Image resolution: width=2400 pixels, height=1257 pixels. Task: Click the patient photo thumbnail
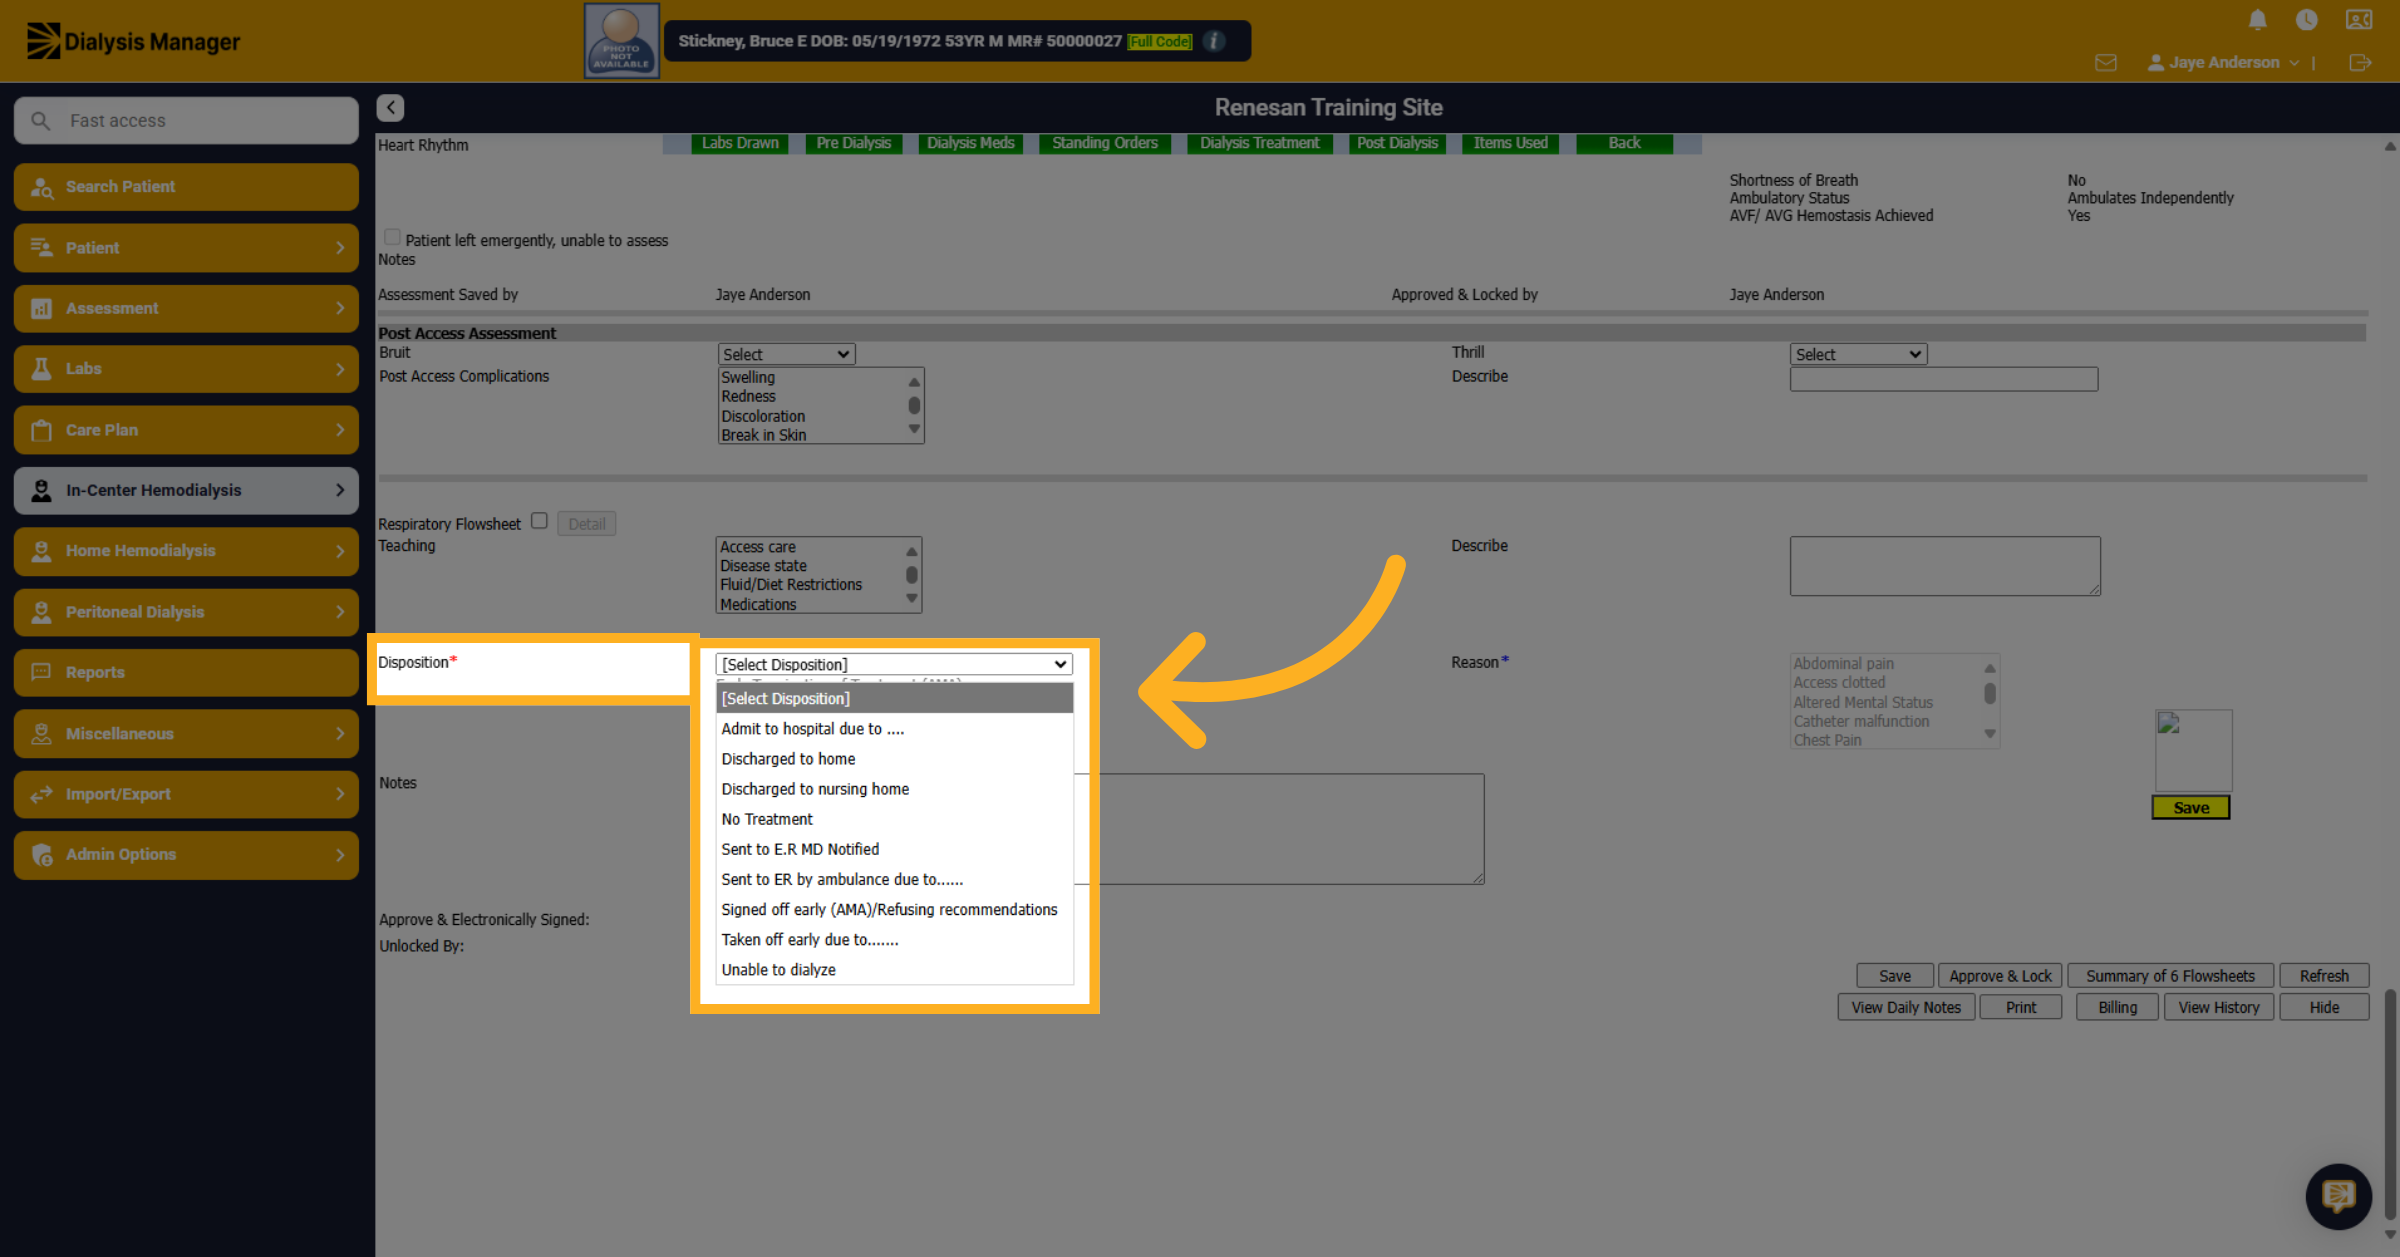point(621,41)
